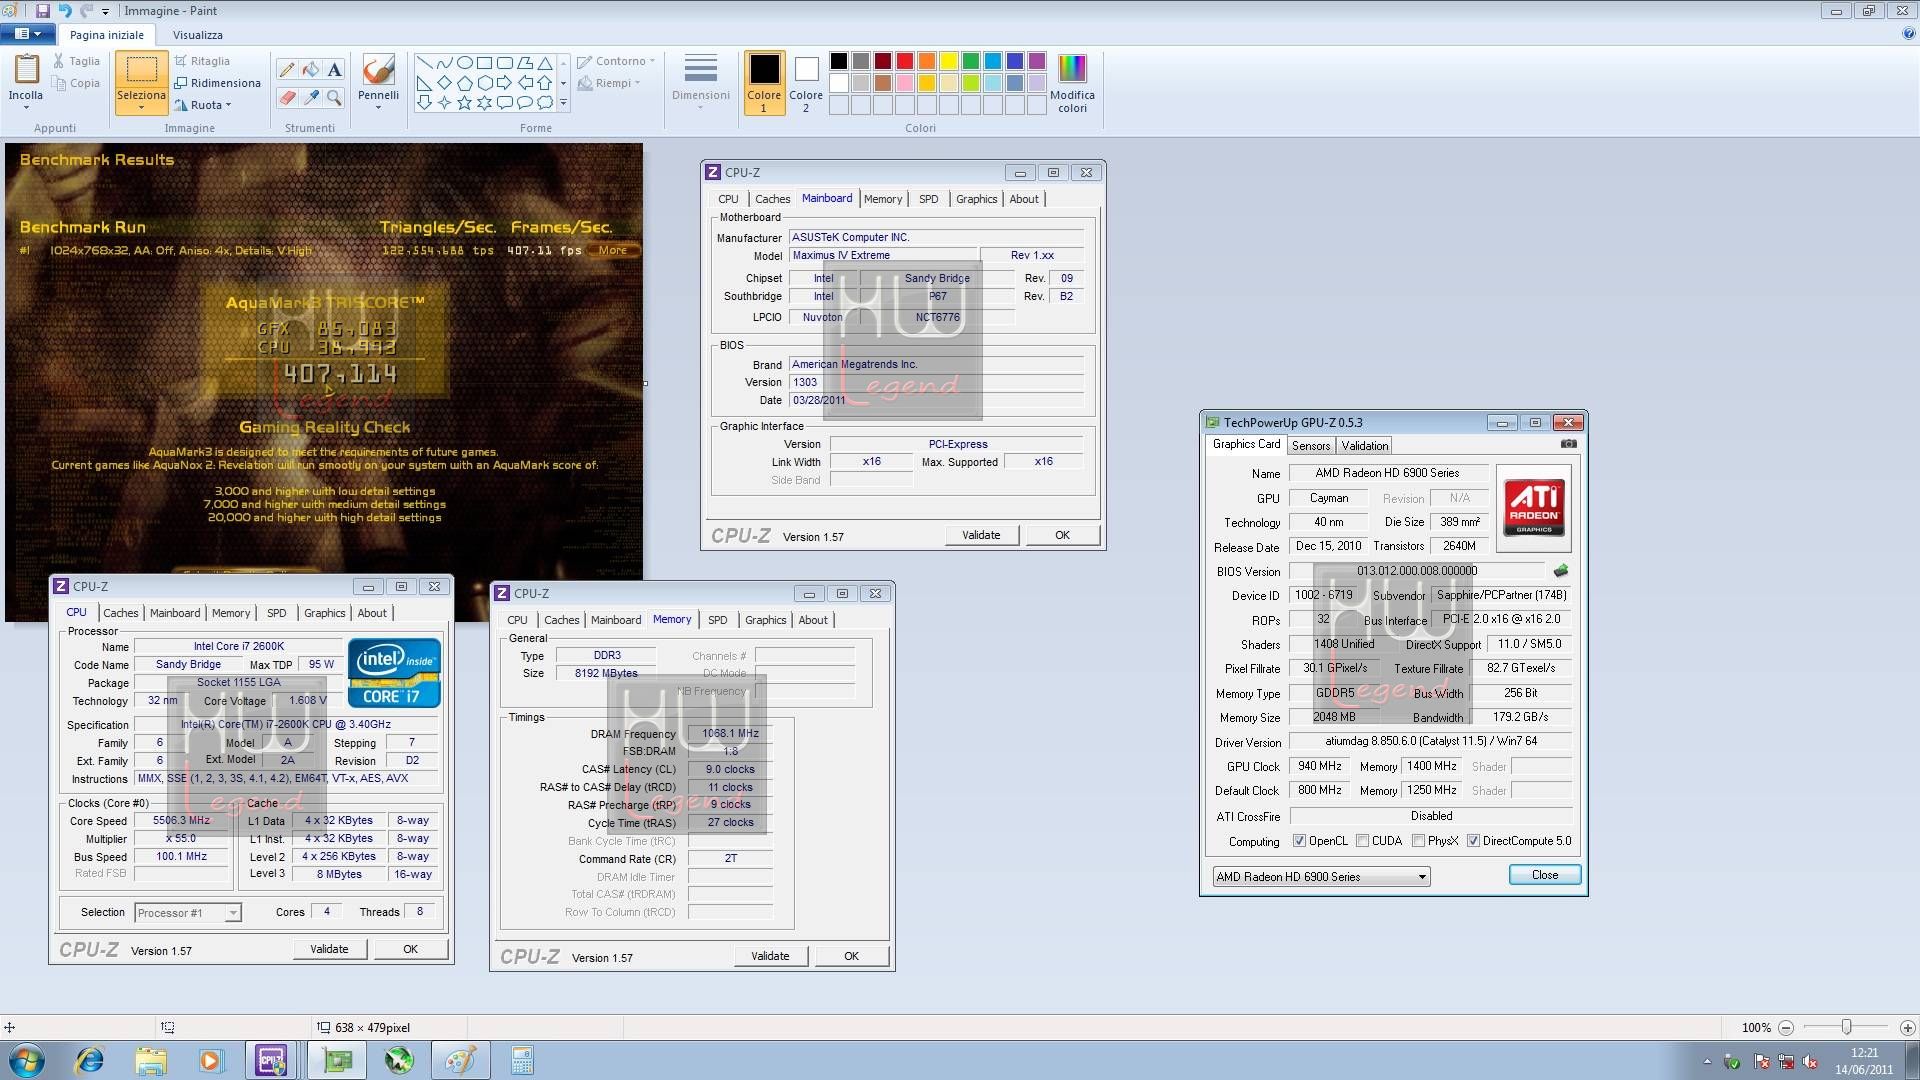Open Modifica colori editor

(1072, 83)
